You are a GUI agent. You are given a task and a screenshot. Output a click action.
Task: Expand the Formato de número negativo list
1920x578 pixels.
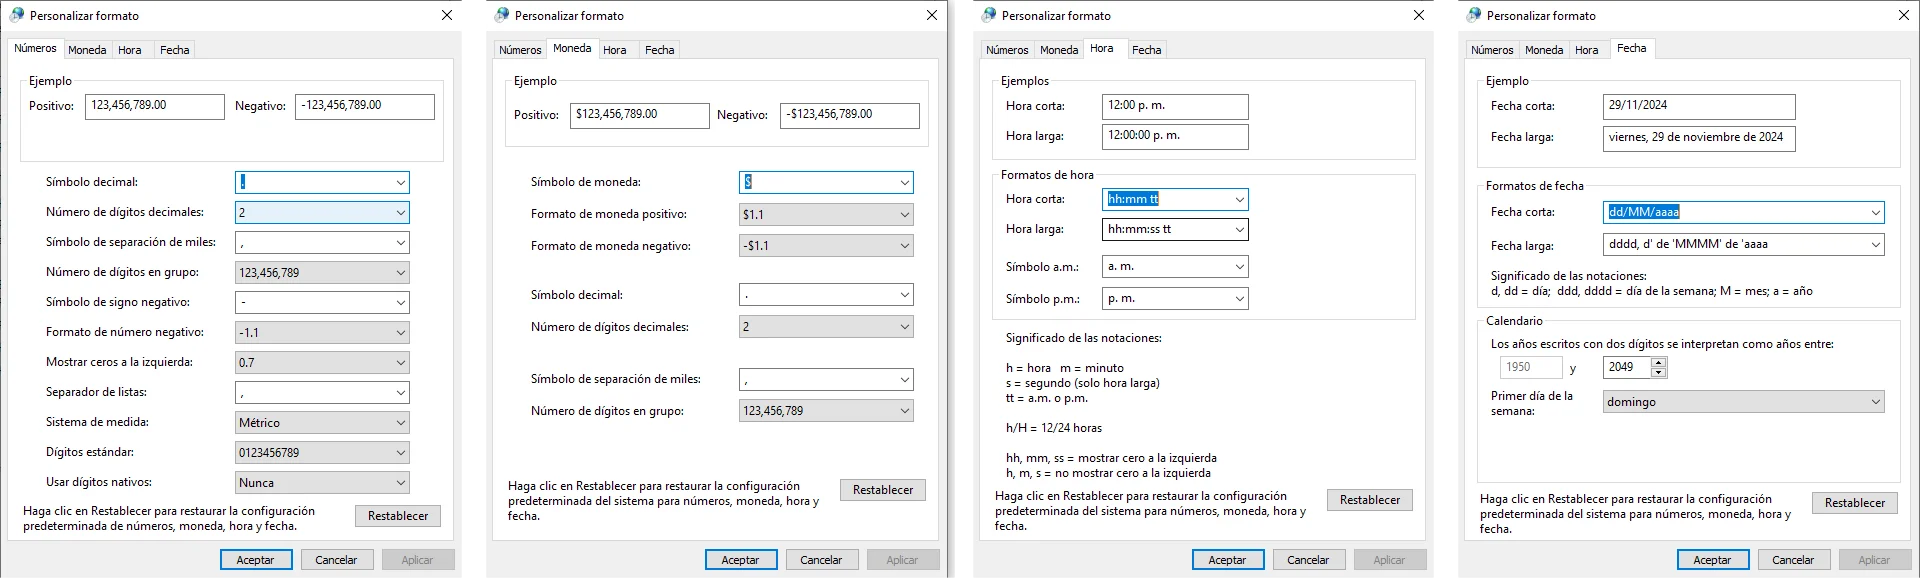400,333
